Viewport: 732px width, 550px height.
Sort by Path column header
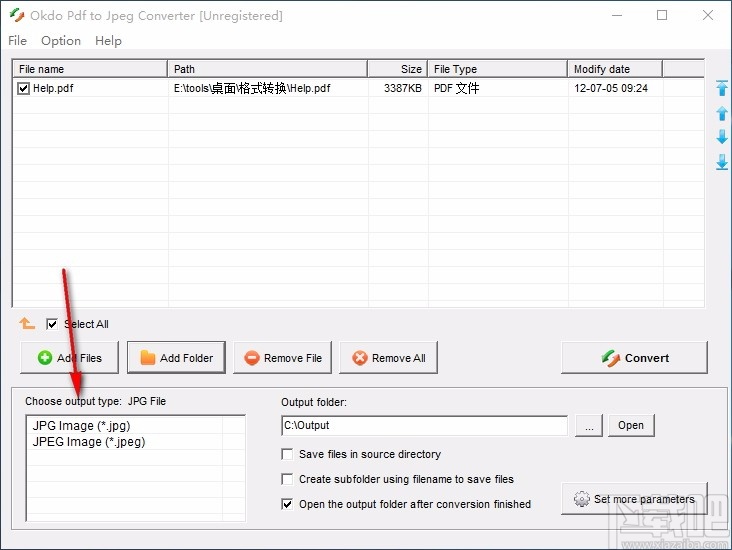267,69
